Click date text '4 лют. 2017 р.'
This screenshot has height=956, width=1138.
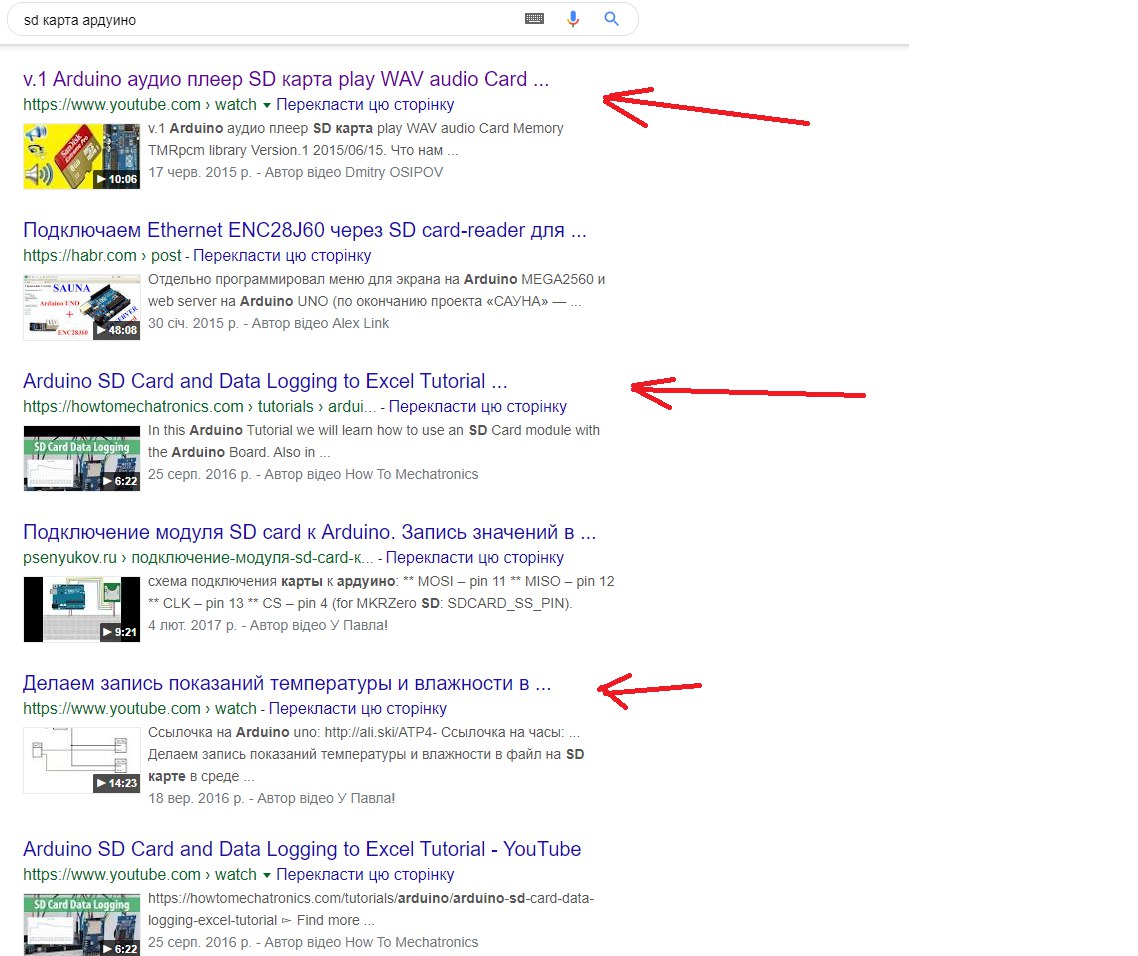192,625
